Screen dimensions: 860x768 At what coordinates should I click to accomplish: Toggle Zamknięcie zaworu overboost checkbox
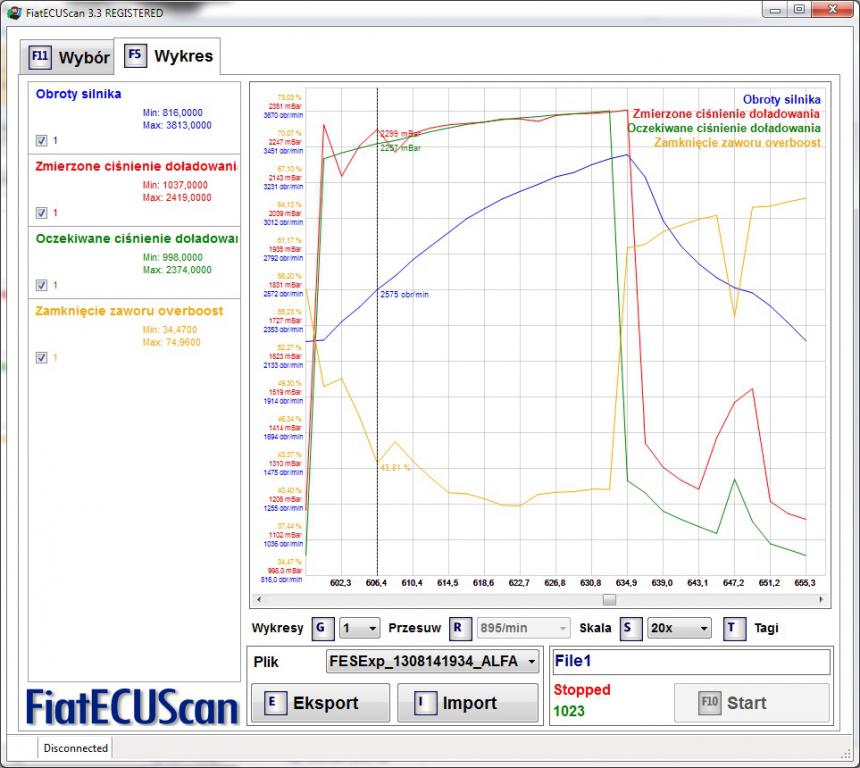(41, 358)
